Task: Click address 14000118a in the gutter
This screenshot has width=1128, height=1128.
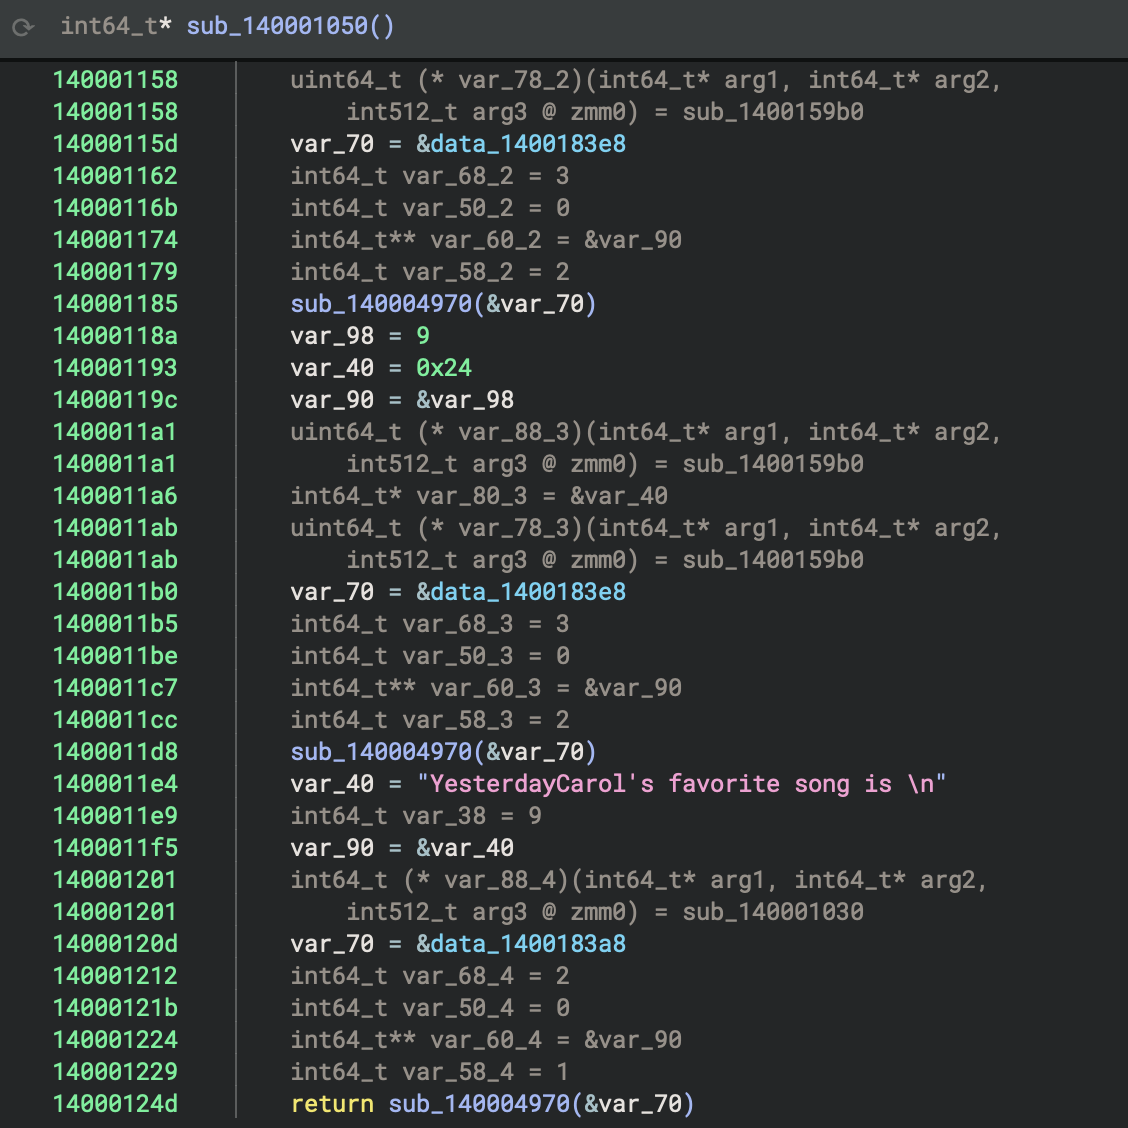Action: [115, 336]
